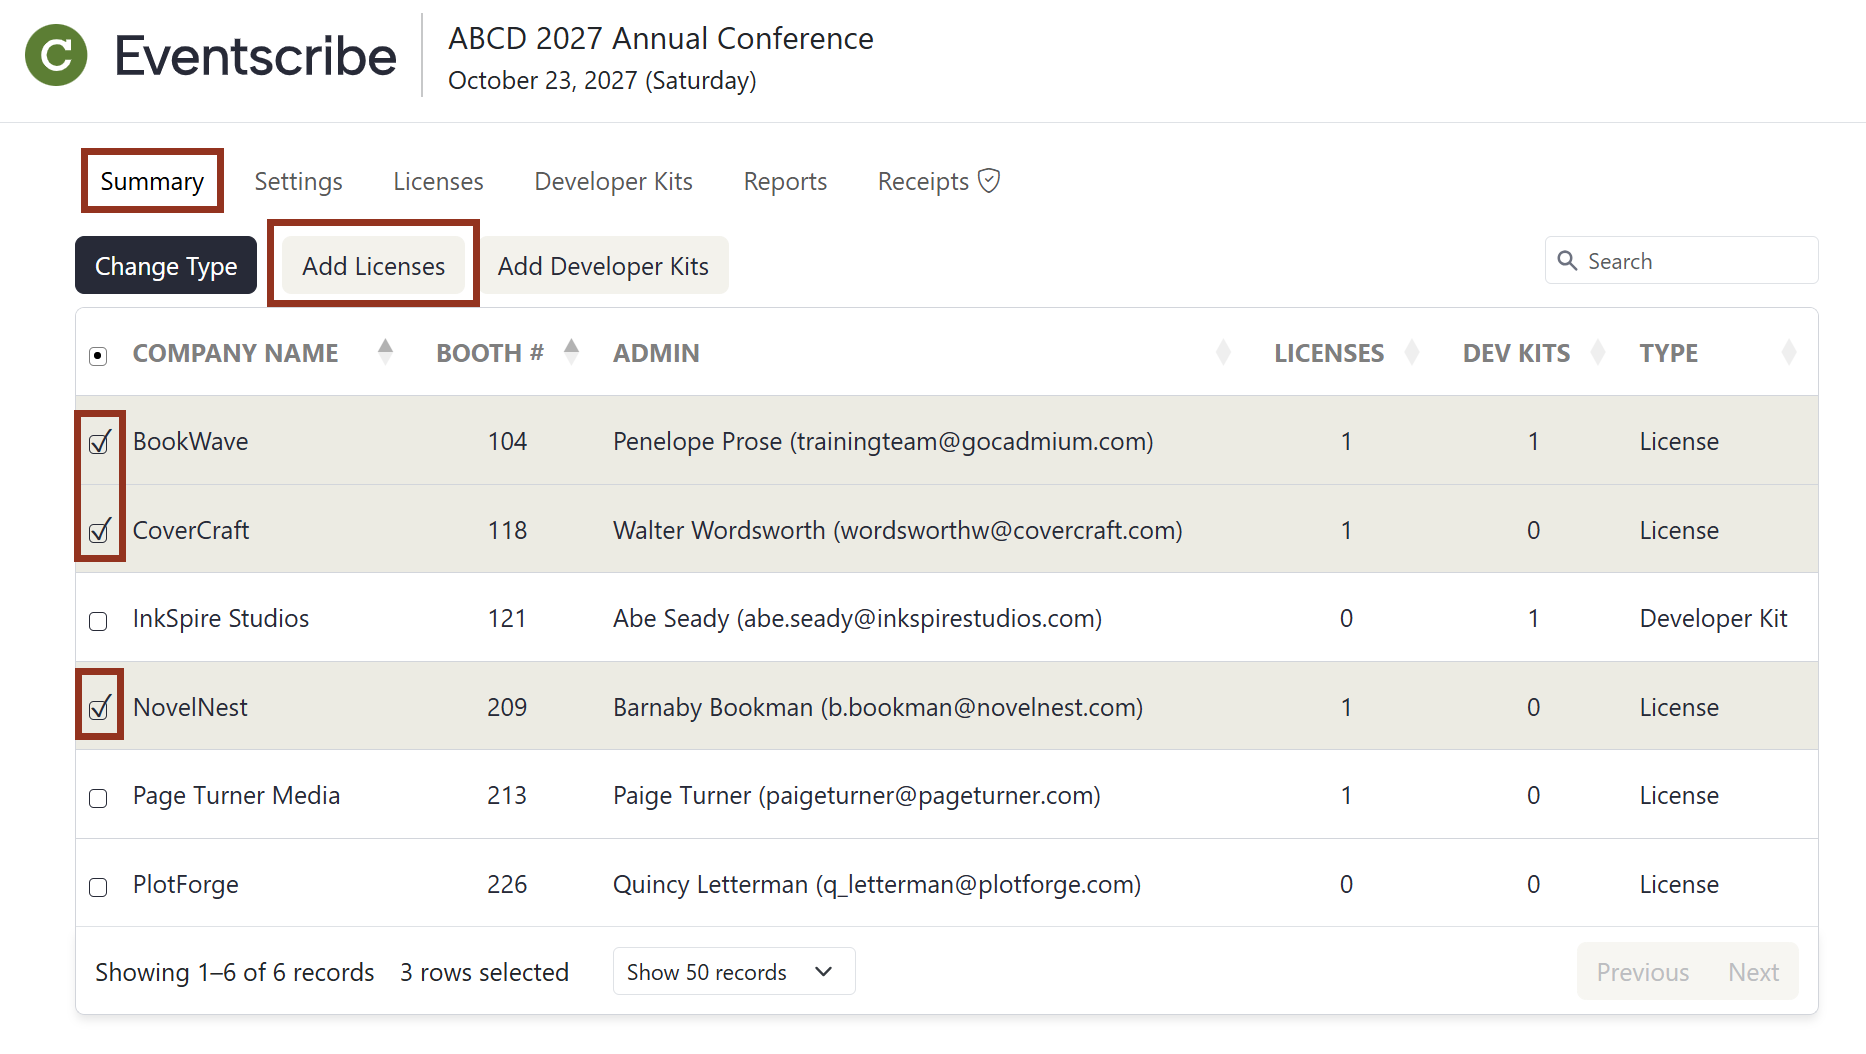Click the NovelNest company name
This screenshot has height=1054, width=1866.
click(x=190, y=707)
